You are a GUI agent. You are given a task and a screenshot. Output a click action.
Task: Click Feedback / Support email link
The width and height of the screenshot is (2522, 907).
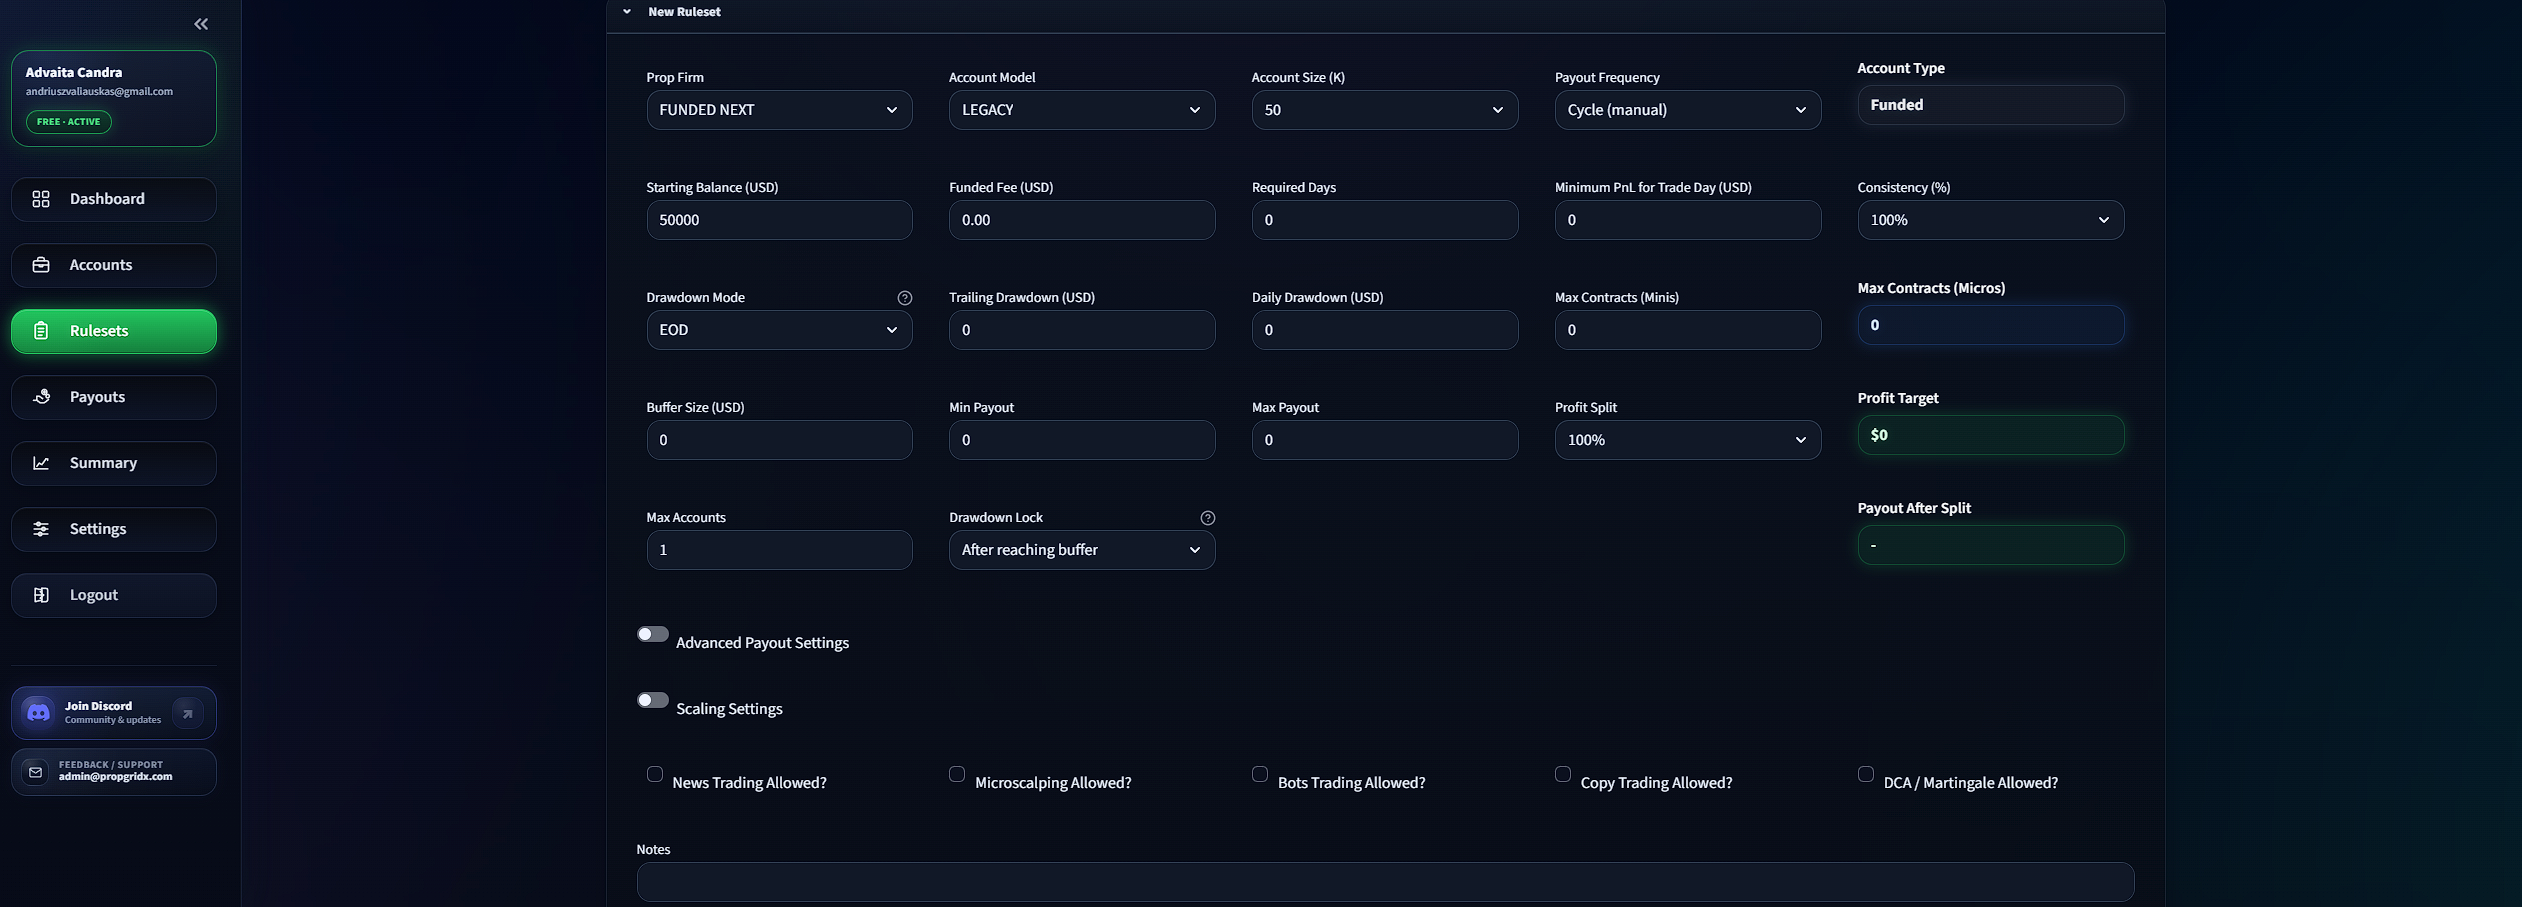(x=114, y=772)
